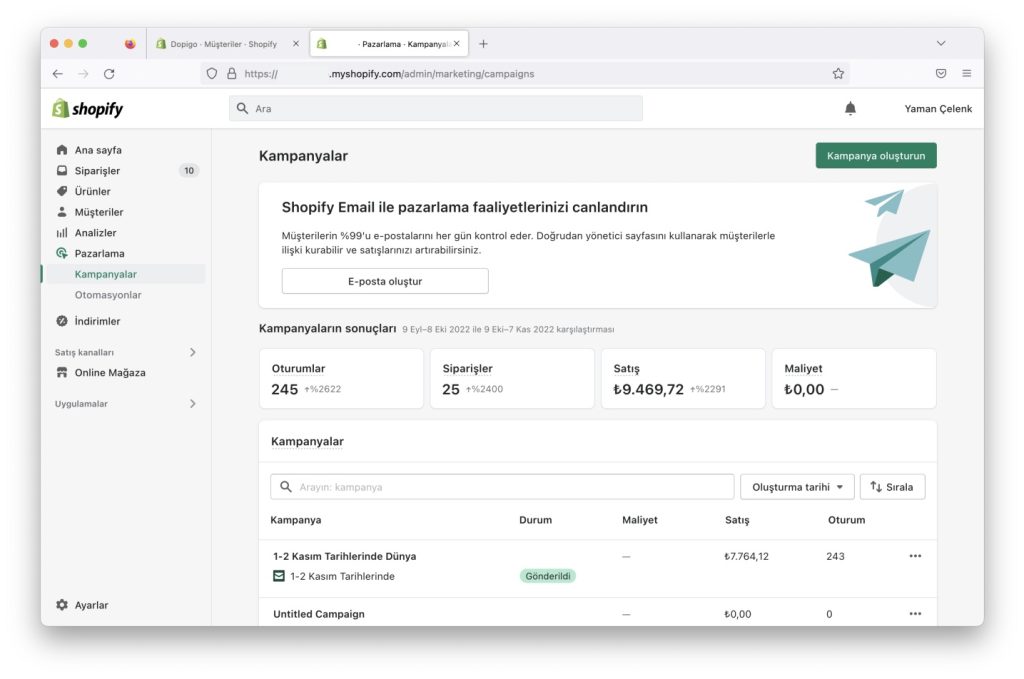Open Siparişler in sidebar
The width and height of the screenshot is (1024, 679).
[x=97, y=170]
